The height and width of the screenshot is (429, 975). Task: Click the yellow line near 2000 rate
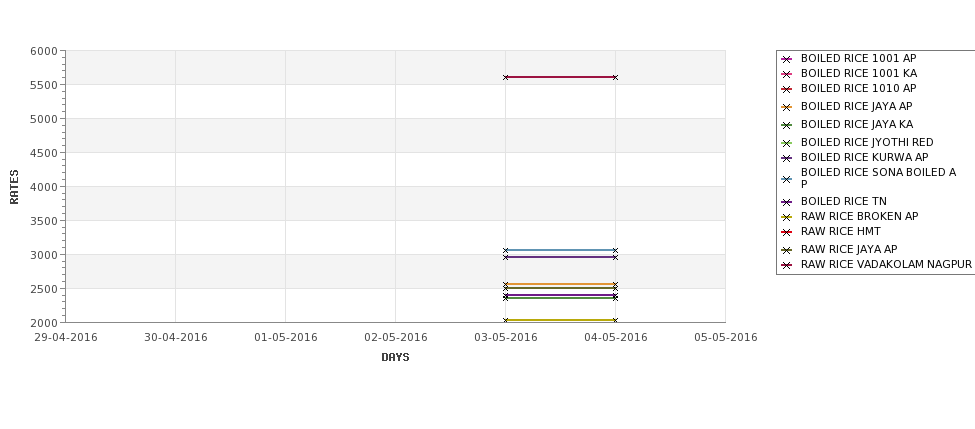coord(560,320)
